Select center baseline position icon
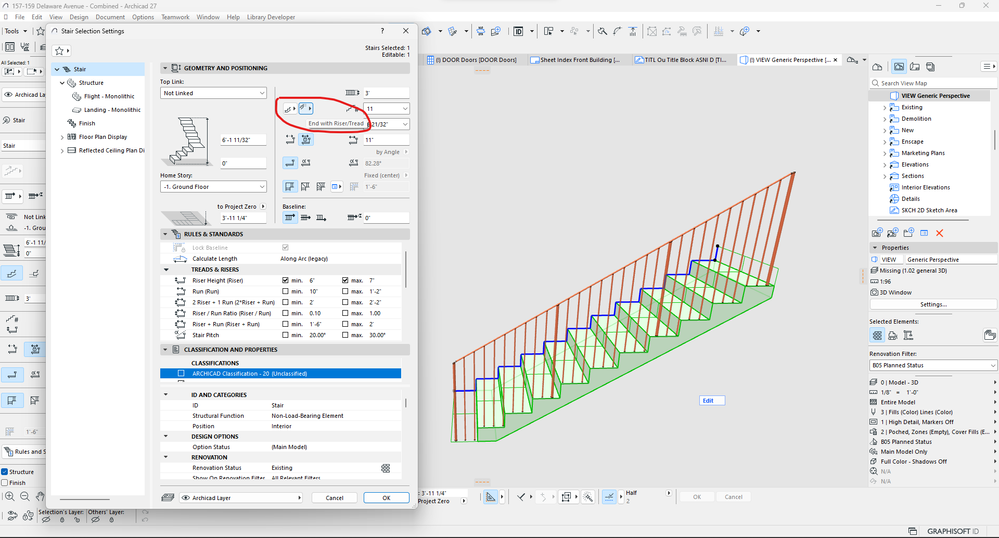The image size is (999, 538). 306,217
